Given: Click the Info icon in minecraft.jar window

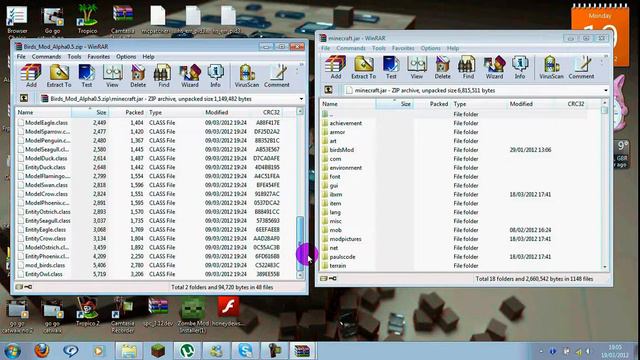Looking at the screenshot, I should pos(520,67).
